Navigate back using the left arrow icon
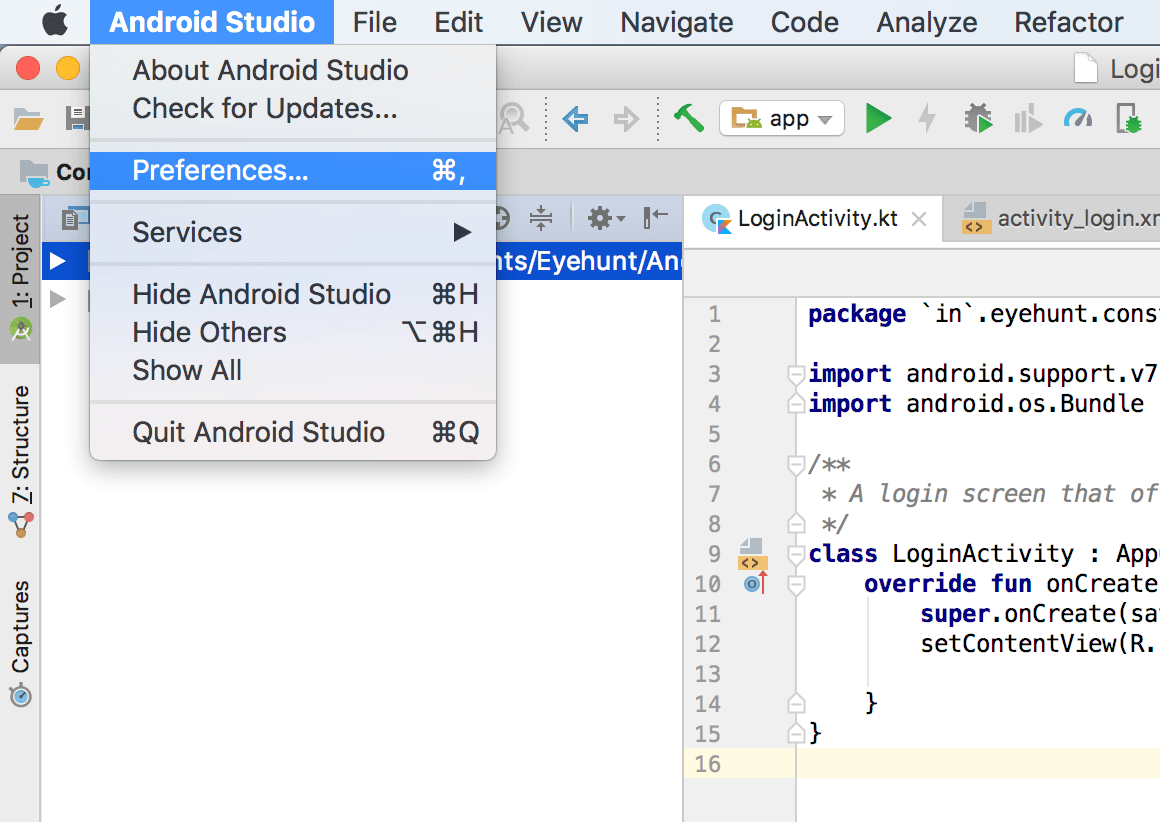 575,118
